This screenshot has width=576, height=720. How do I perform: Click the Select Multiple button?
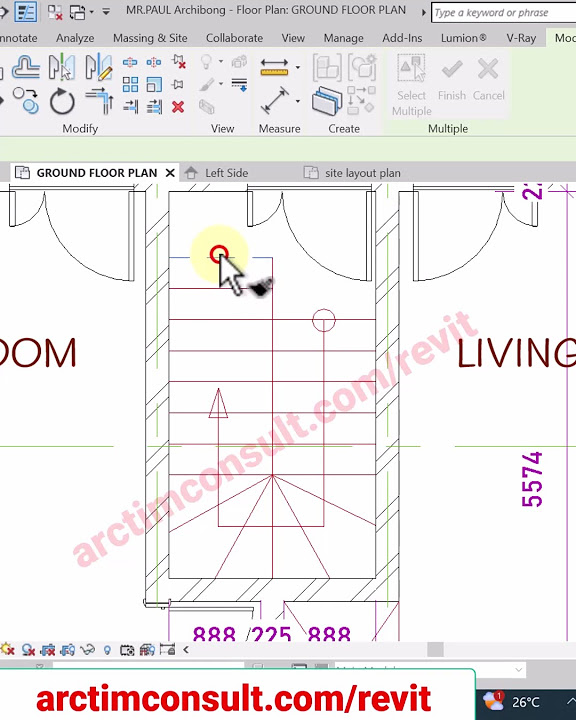(x=412, y=84)
